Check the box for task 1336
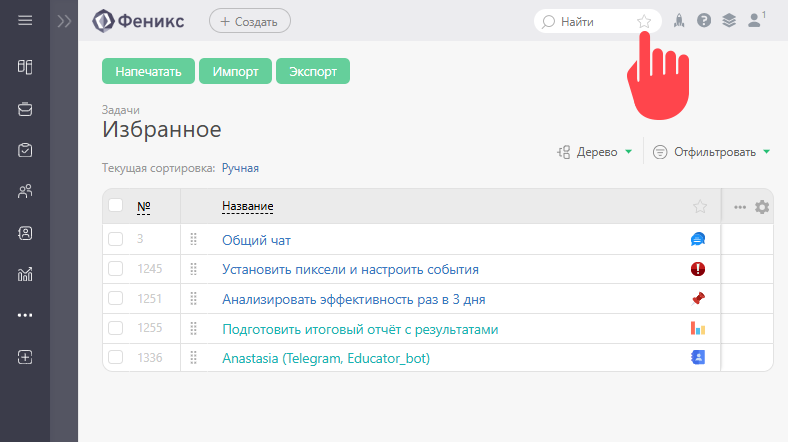 (x=116, y=357)
